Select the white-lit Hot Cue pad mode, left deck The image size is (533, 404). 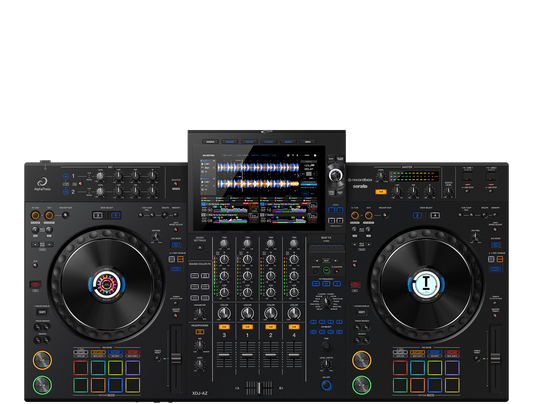tap(81, 352)
